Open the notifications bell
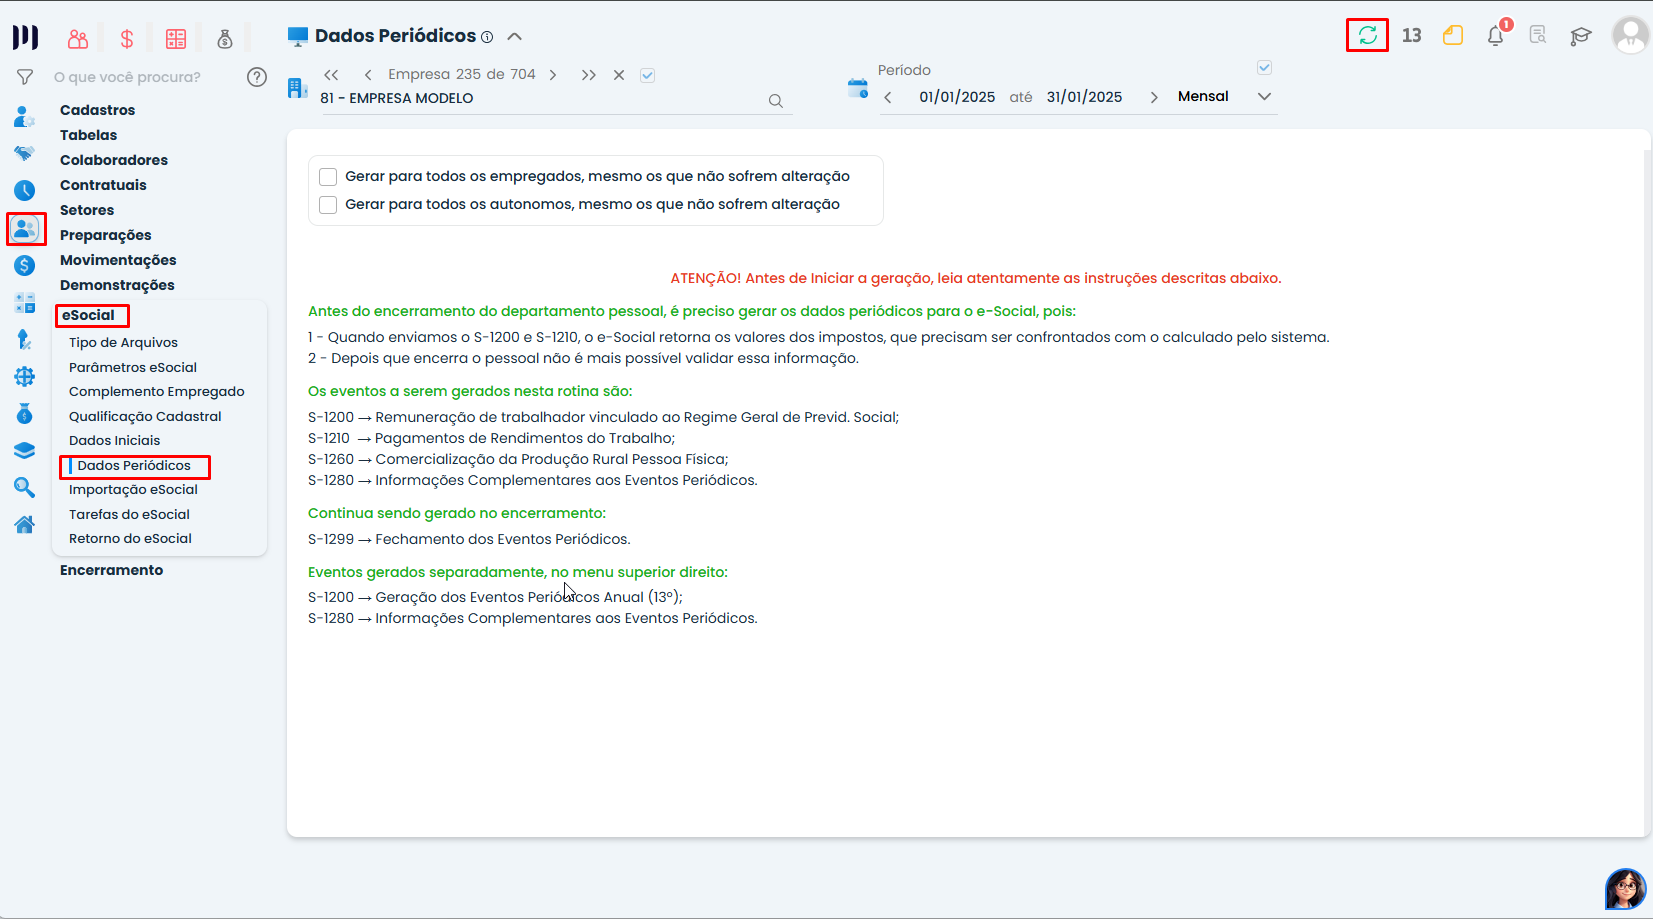The image size is (1653, 919). pos(1495,36)
